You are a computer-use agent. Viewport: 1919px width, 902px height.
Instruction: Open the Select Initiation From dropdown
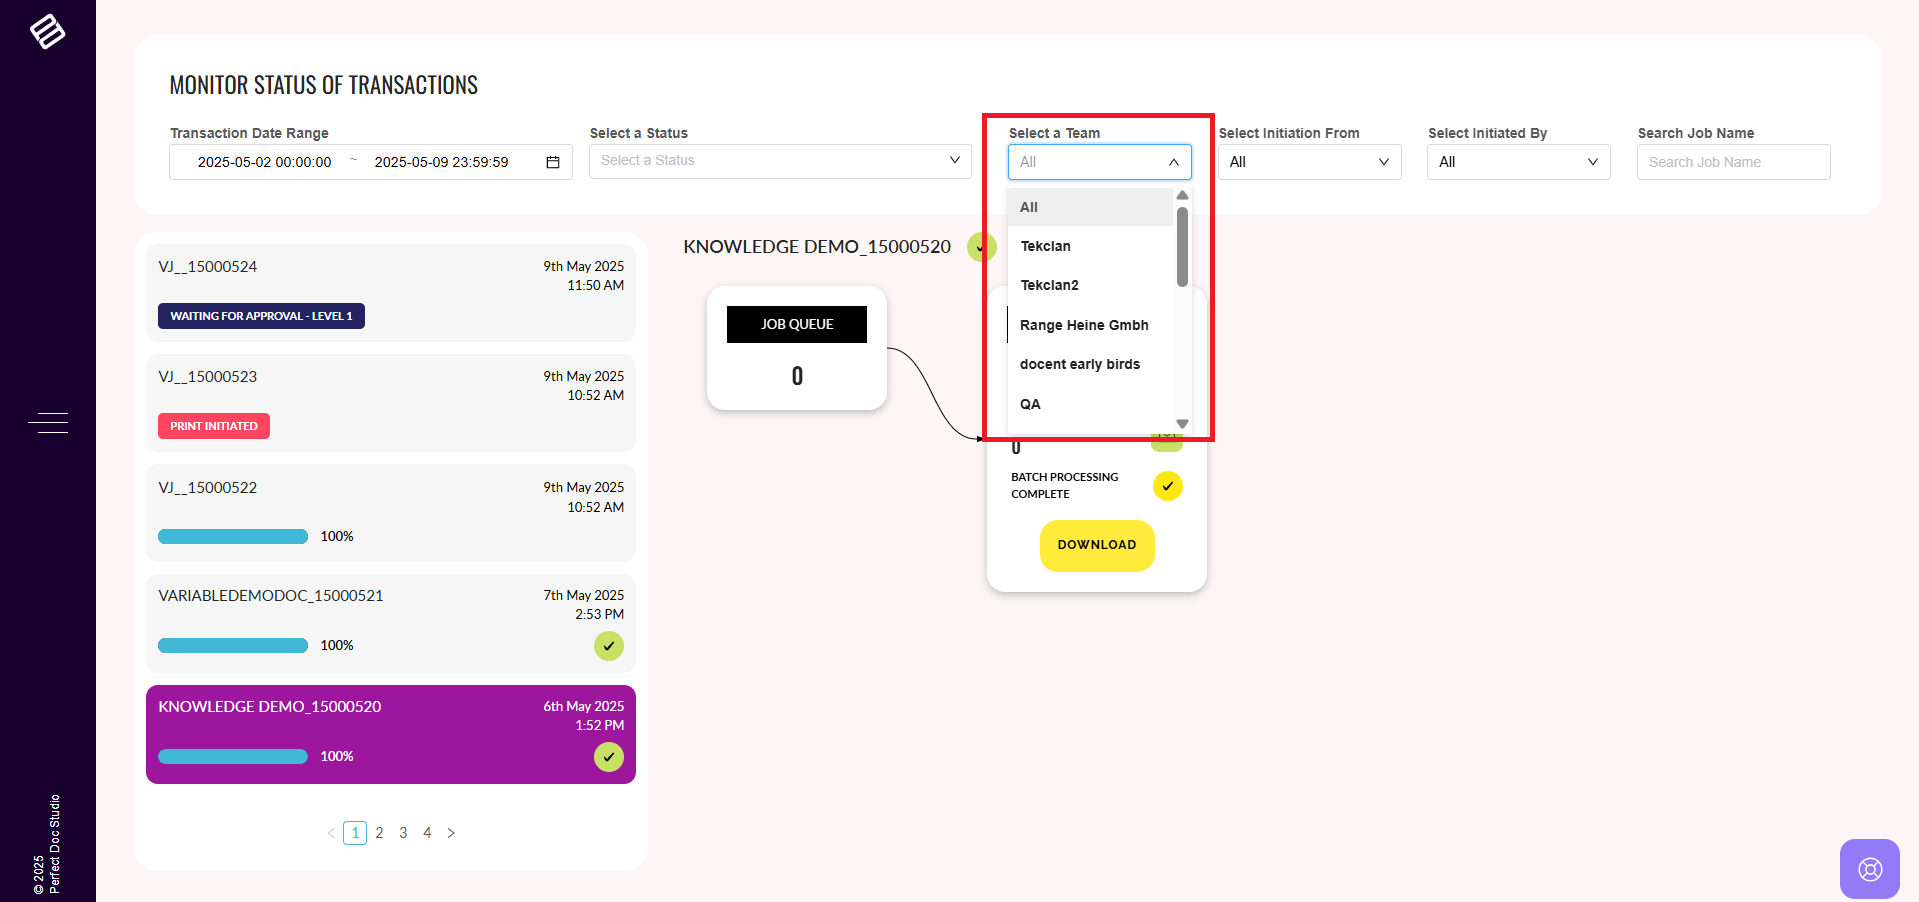pos(1309,162)
